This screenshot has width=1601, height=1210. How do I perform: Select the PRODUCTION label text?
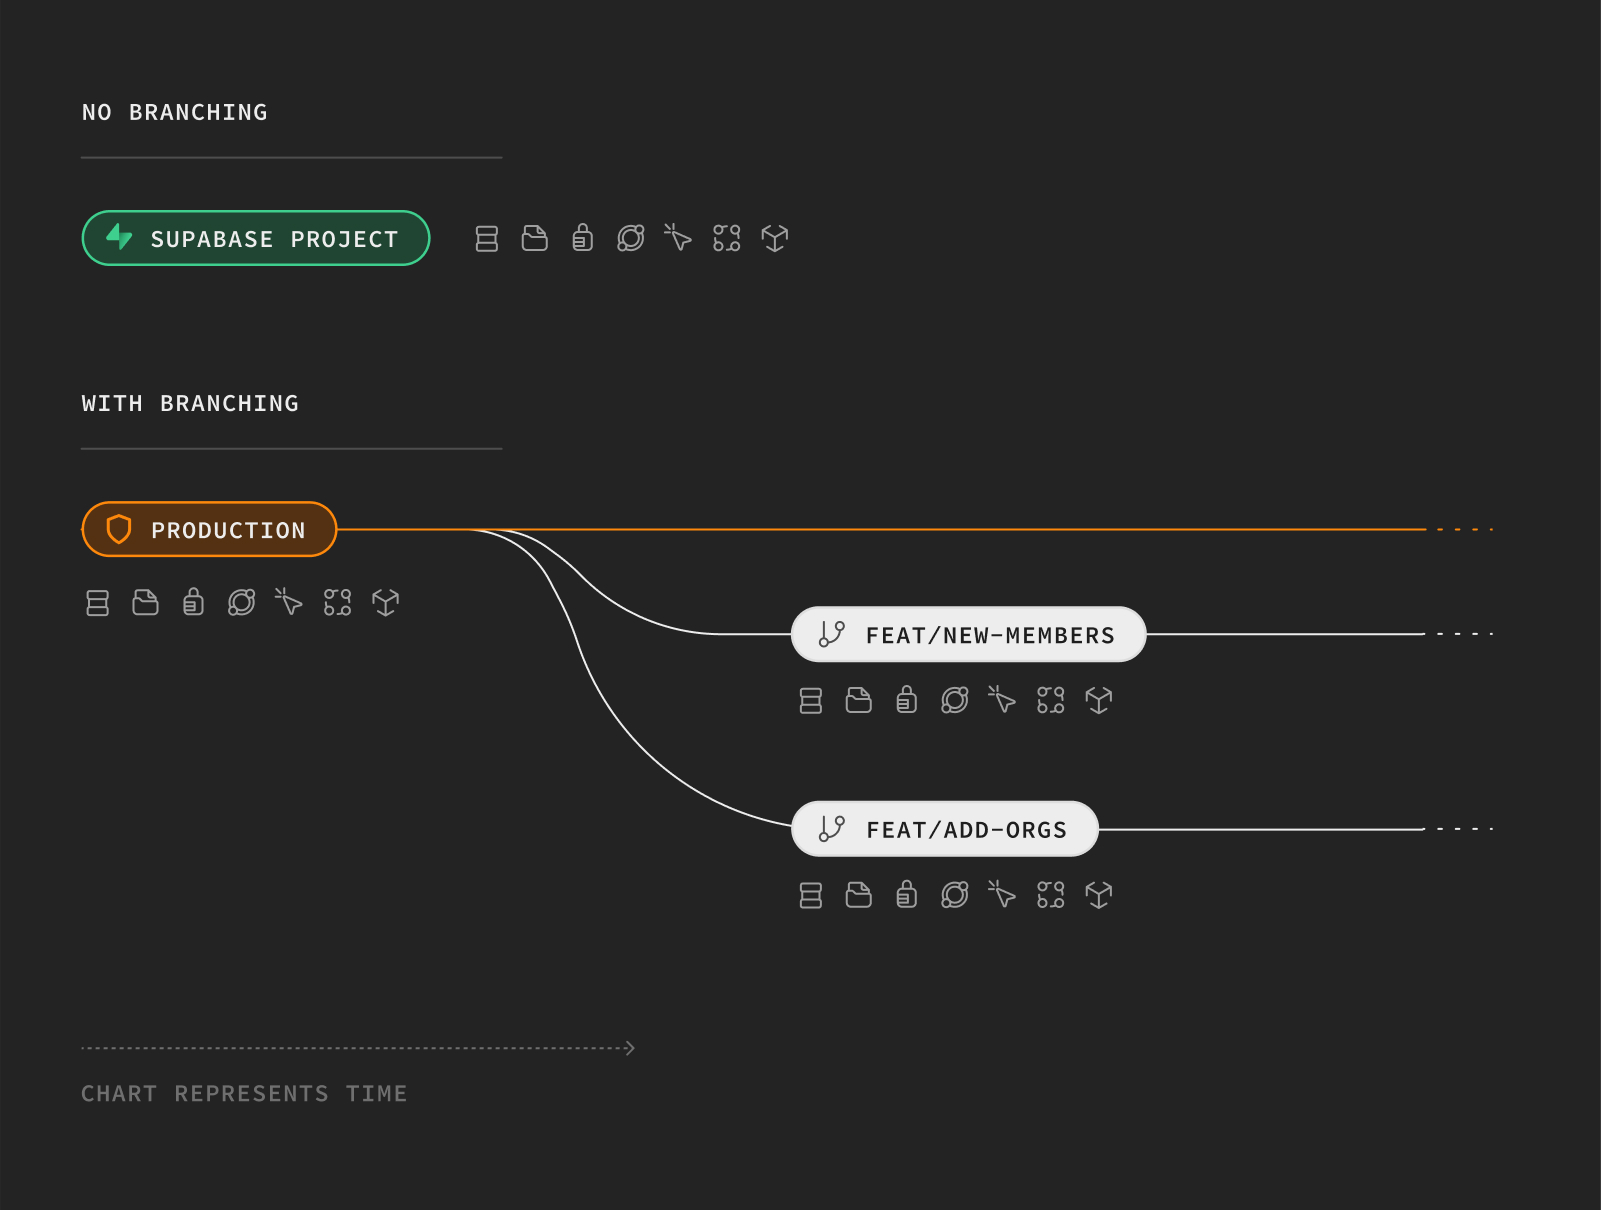click(229, 531)
